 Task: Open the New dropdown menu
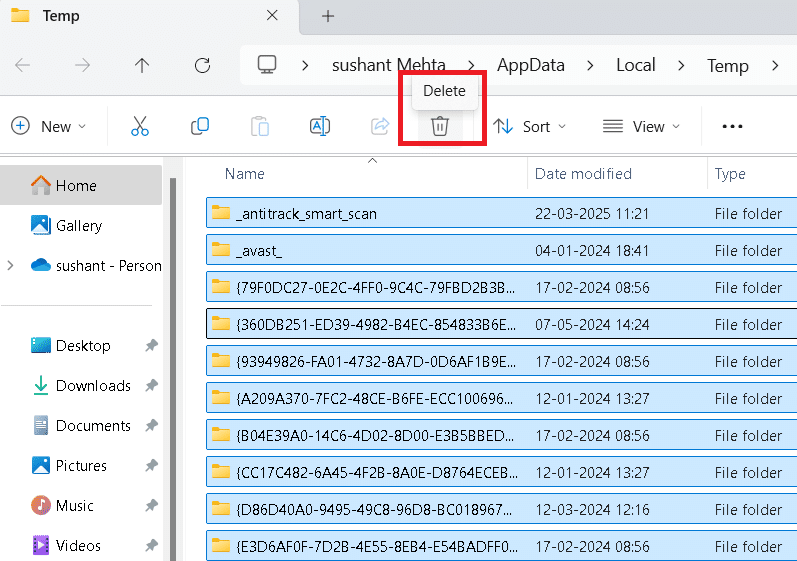pos(48,126)
